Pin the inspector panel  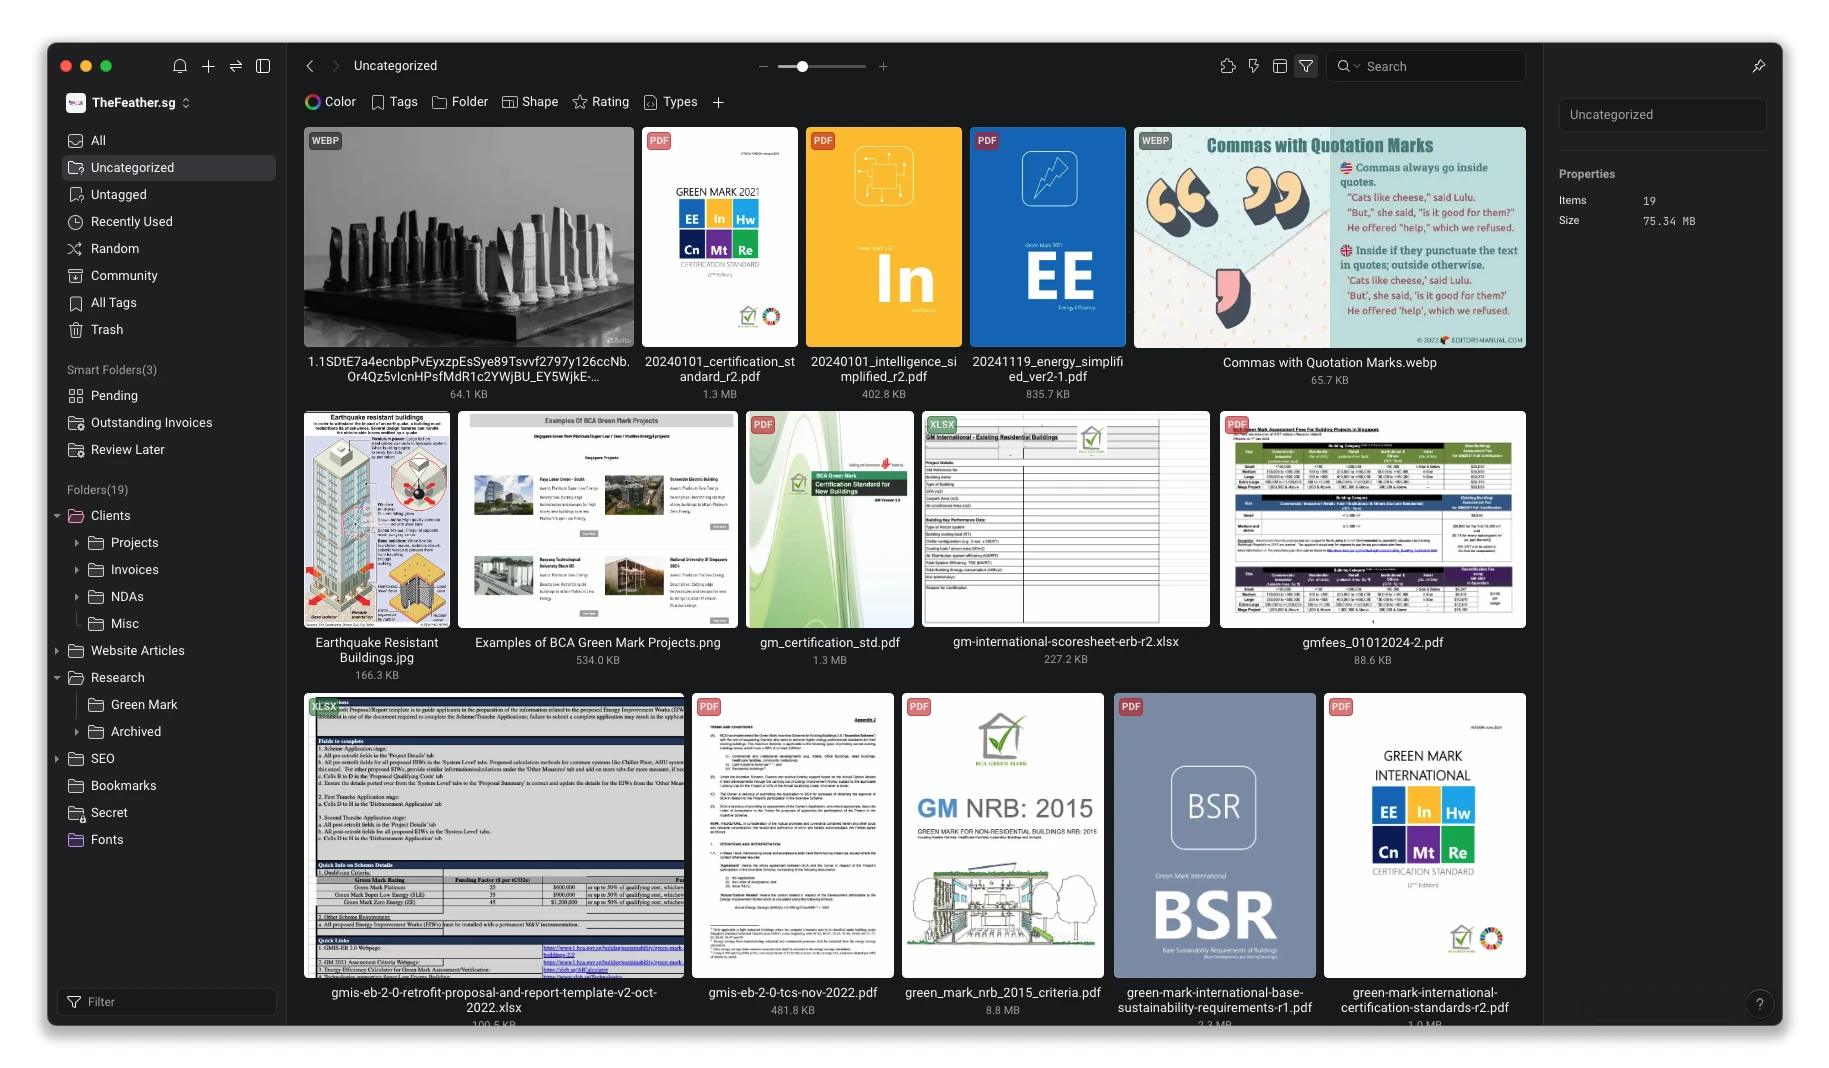click(x=1759, y=66)
